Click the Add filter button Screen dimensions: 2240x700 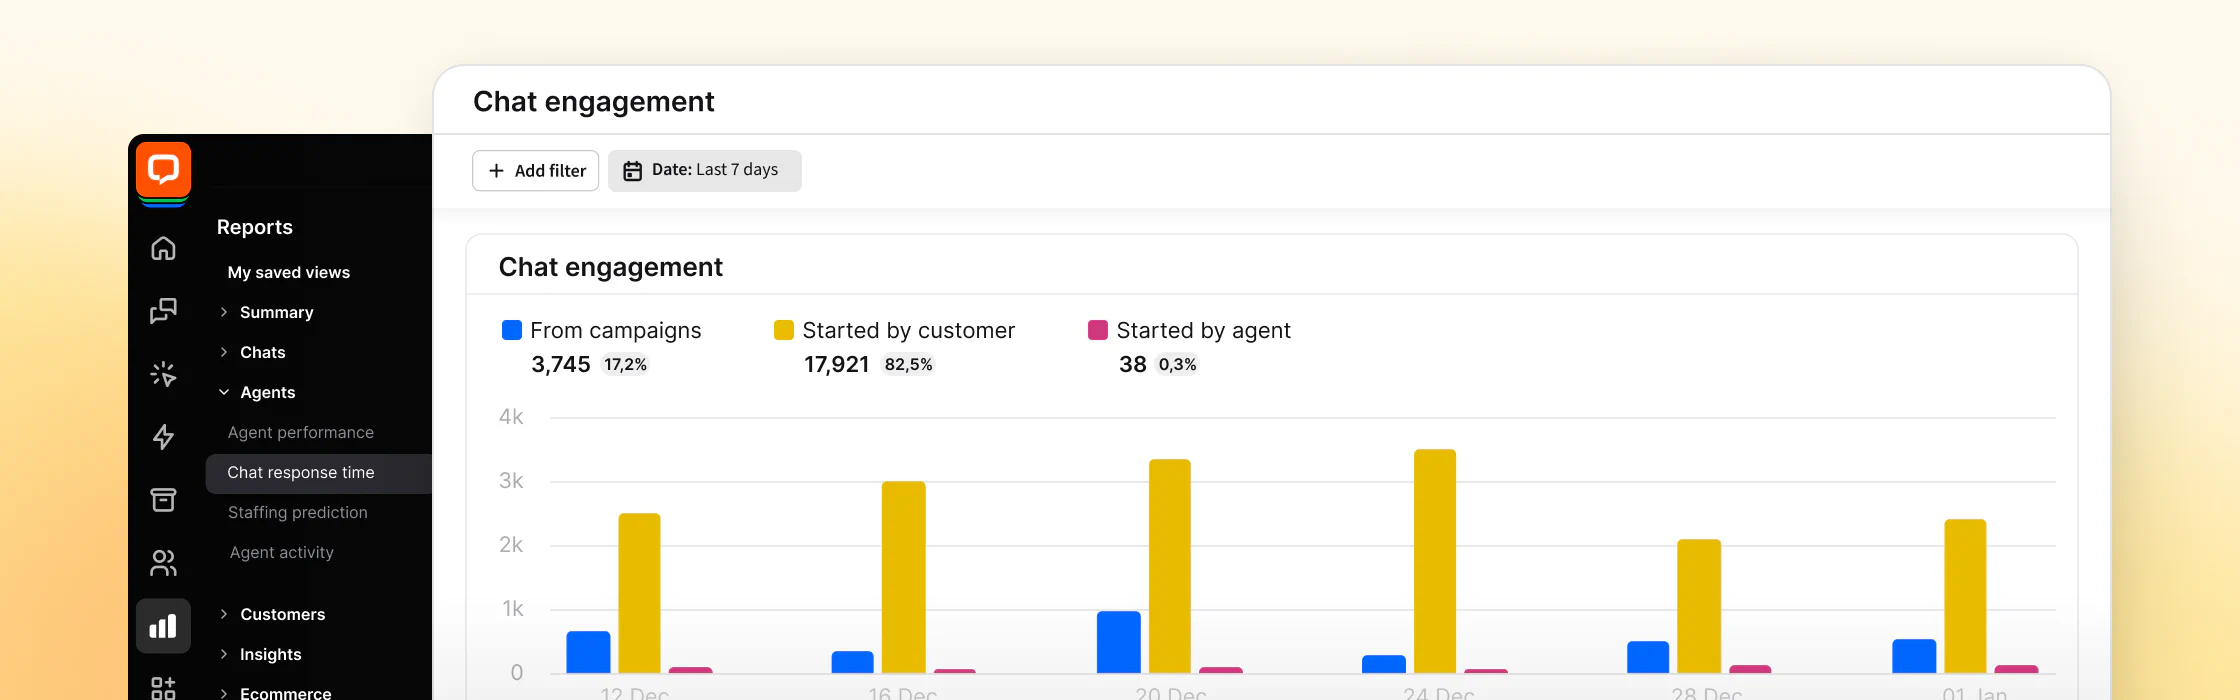(536, 171)
